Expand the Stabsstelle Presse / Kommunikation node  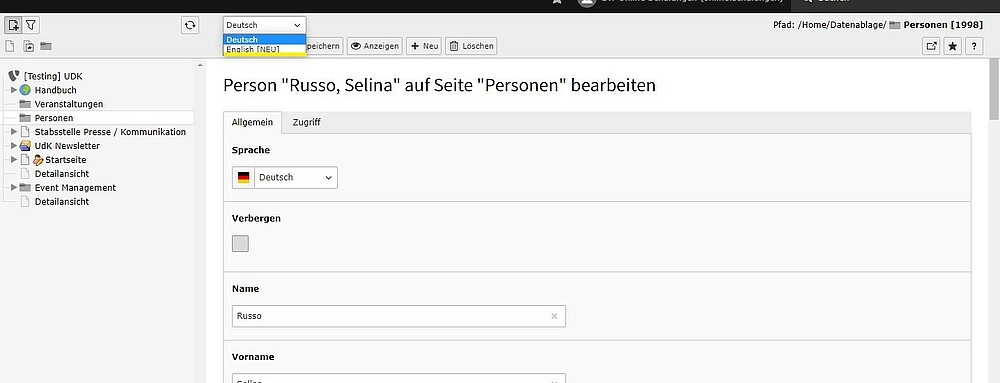tap(14, 132)
